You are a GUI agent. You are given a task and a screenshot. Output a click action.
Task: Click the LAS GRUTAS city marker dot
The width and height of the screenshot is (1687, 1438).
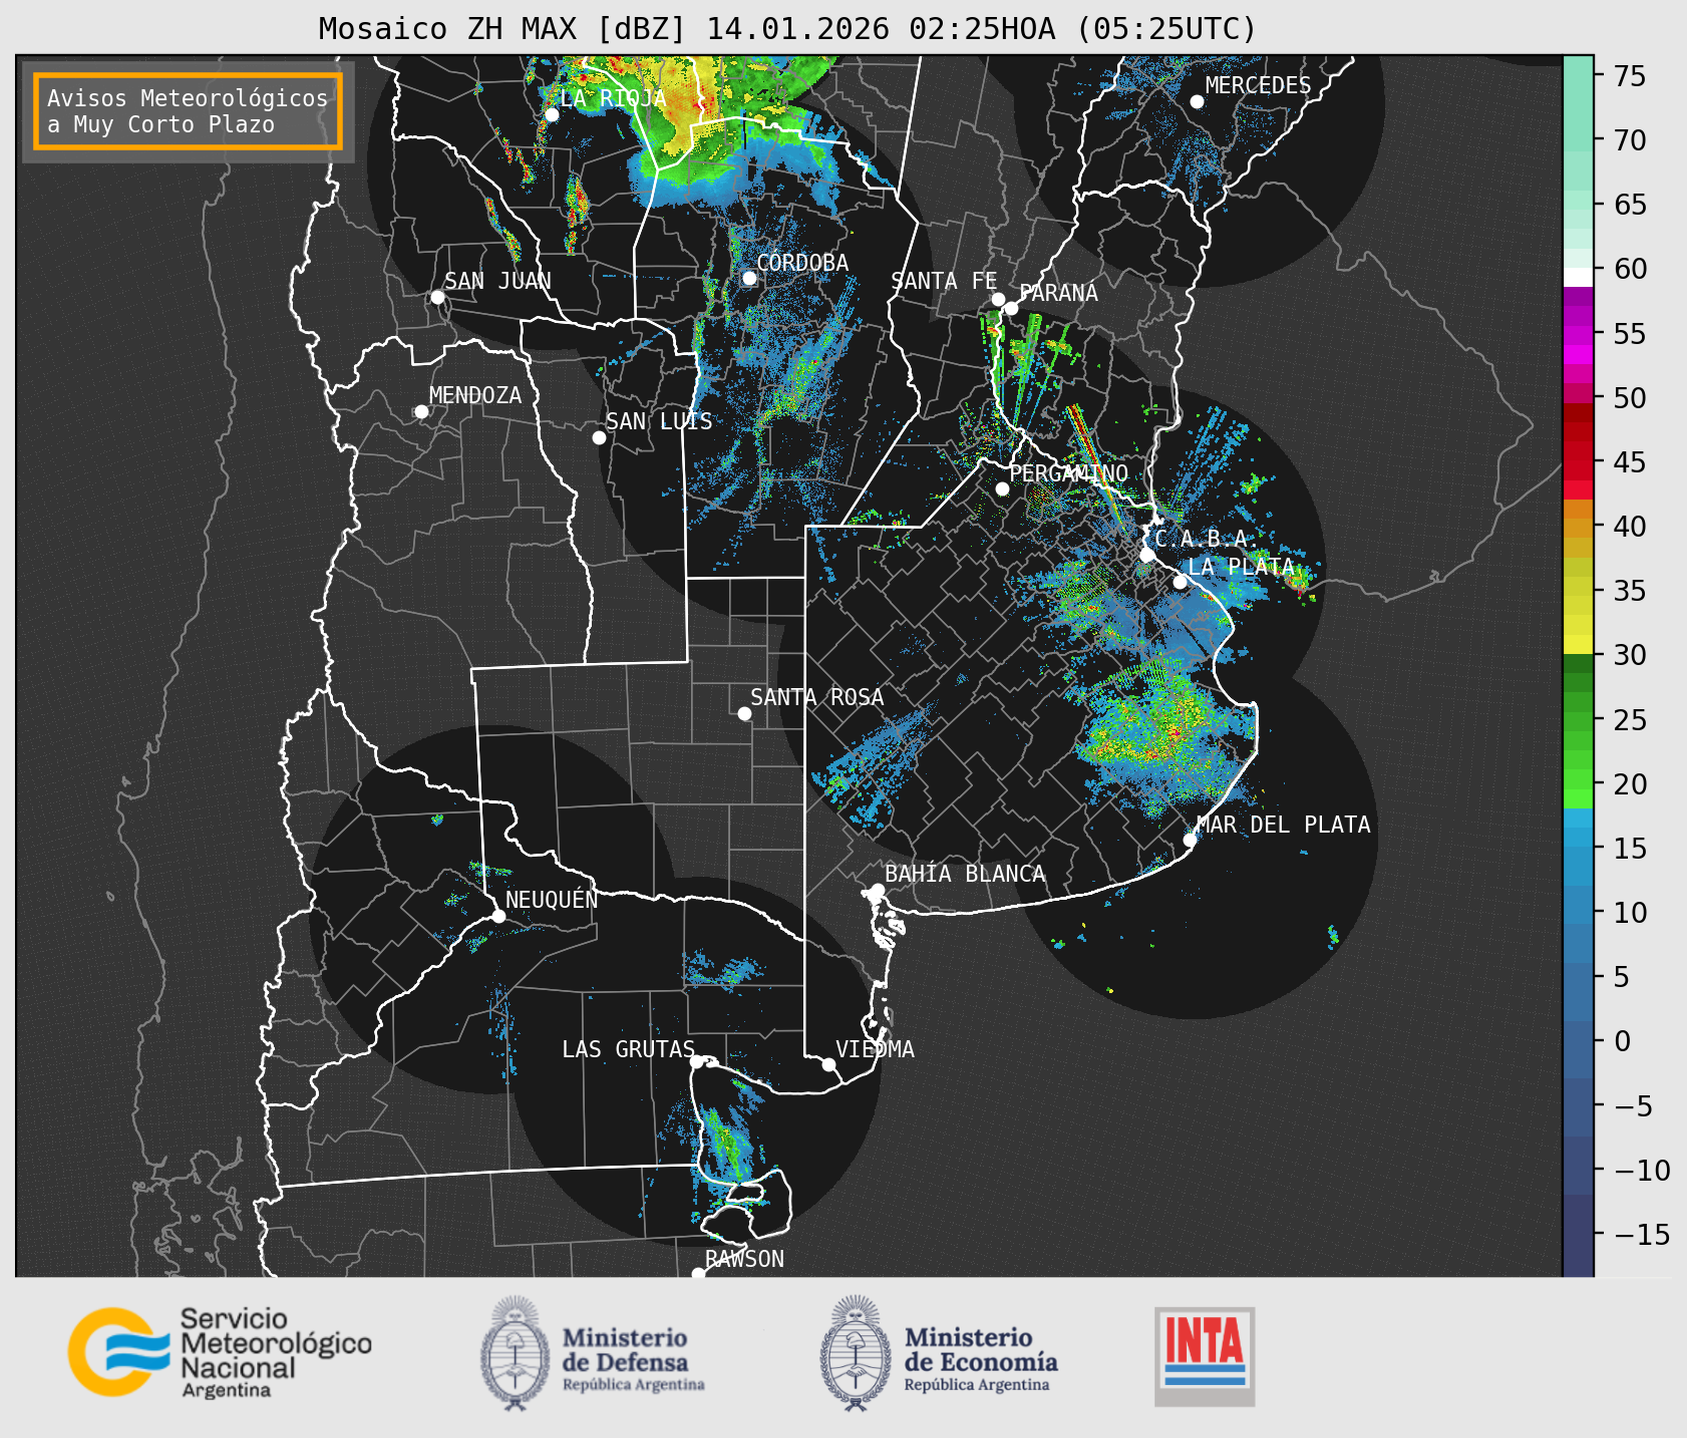pyautogui.click(x=697, y=1062)
